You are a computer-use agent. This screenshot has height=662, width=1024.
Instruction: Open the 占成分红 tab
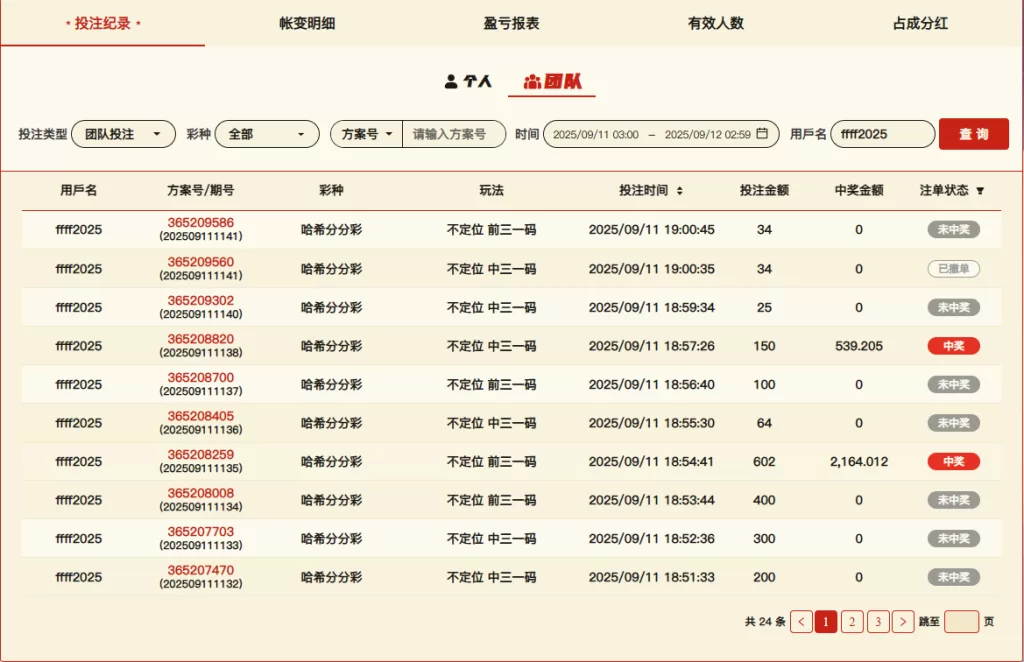pyautogui.click(x=920, y=23)
